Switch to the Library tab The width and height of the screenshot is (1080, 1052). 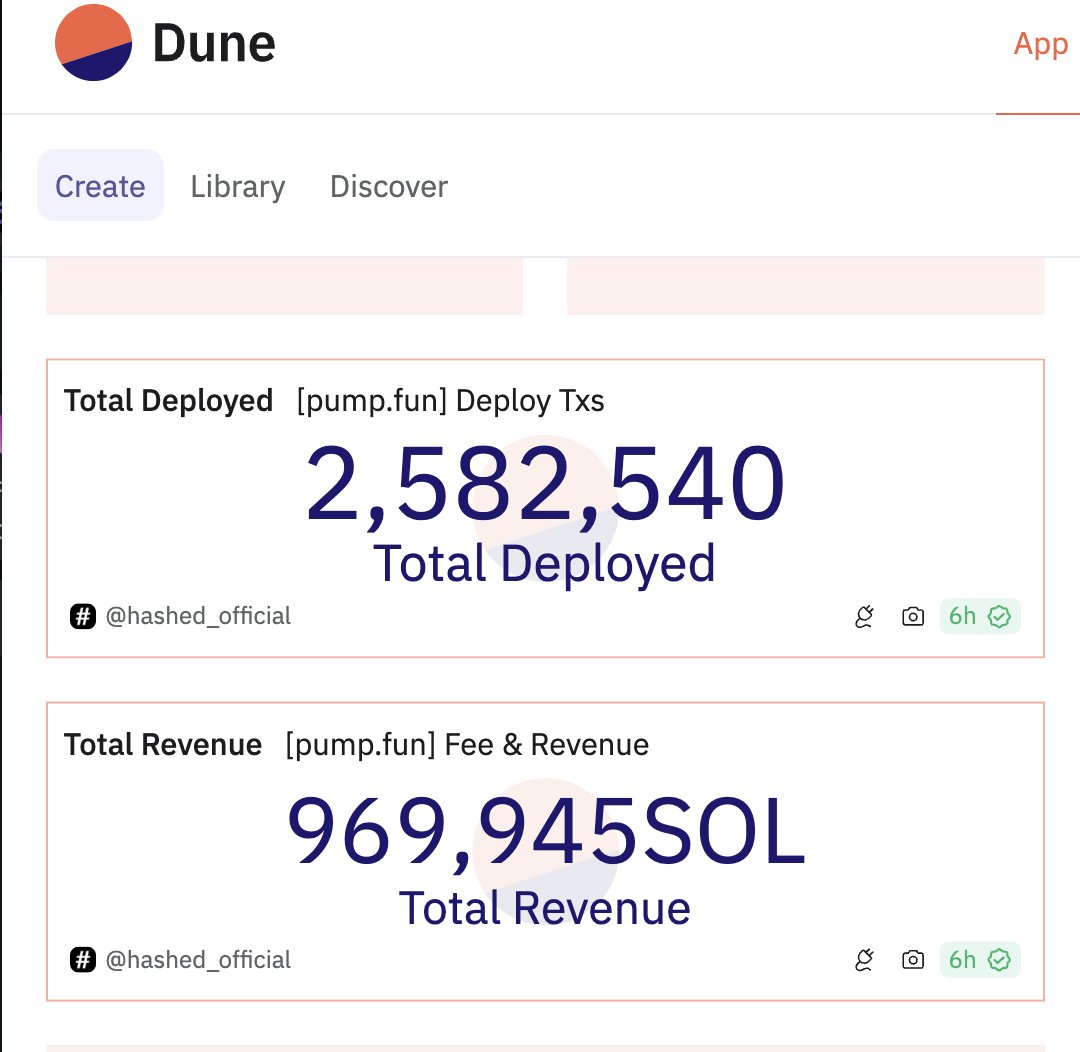pos(238,187)
